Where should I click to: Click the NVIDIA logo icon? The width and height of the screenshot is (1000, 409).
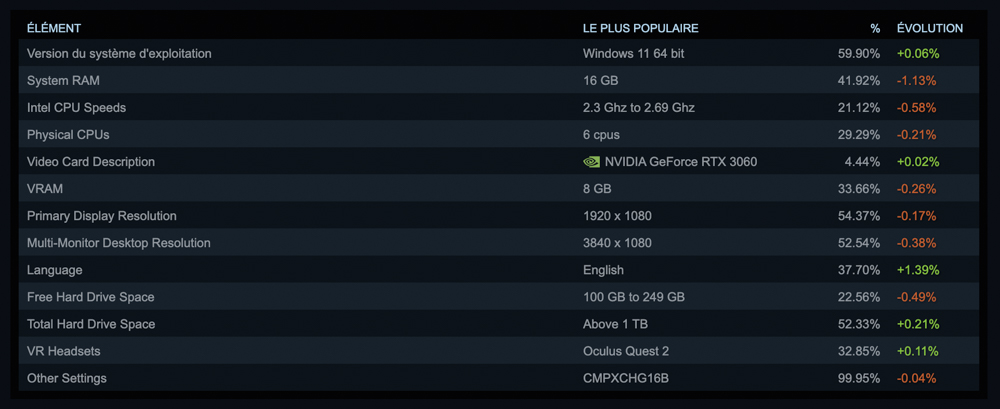point(591,162)
